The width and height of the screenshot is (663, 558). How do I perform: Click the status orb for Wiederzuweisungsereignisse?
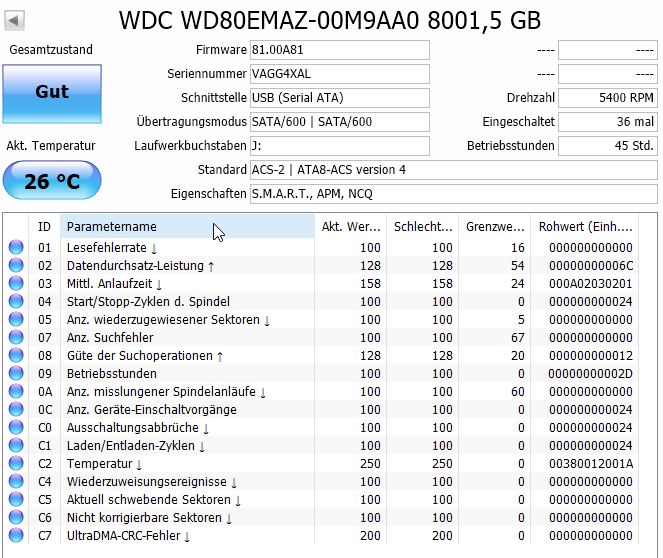click(16, 481)
